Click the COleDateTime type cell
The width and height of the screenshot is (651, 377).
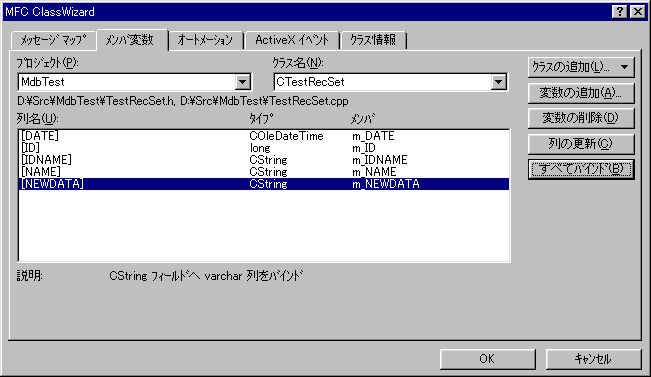click(286, 136)
